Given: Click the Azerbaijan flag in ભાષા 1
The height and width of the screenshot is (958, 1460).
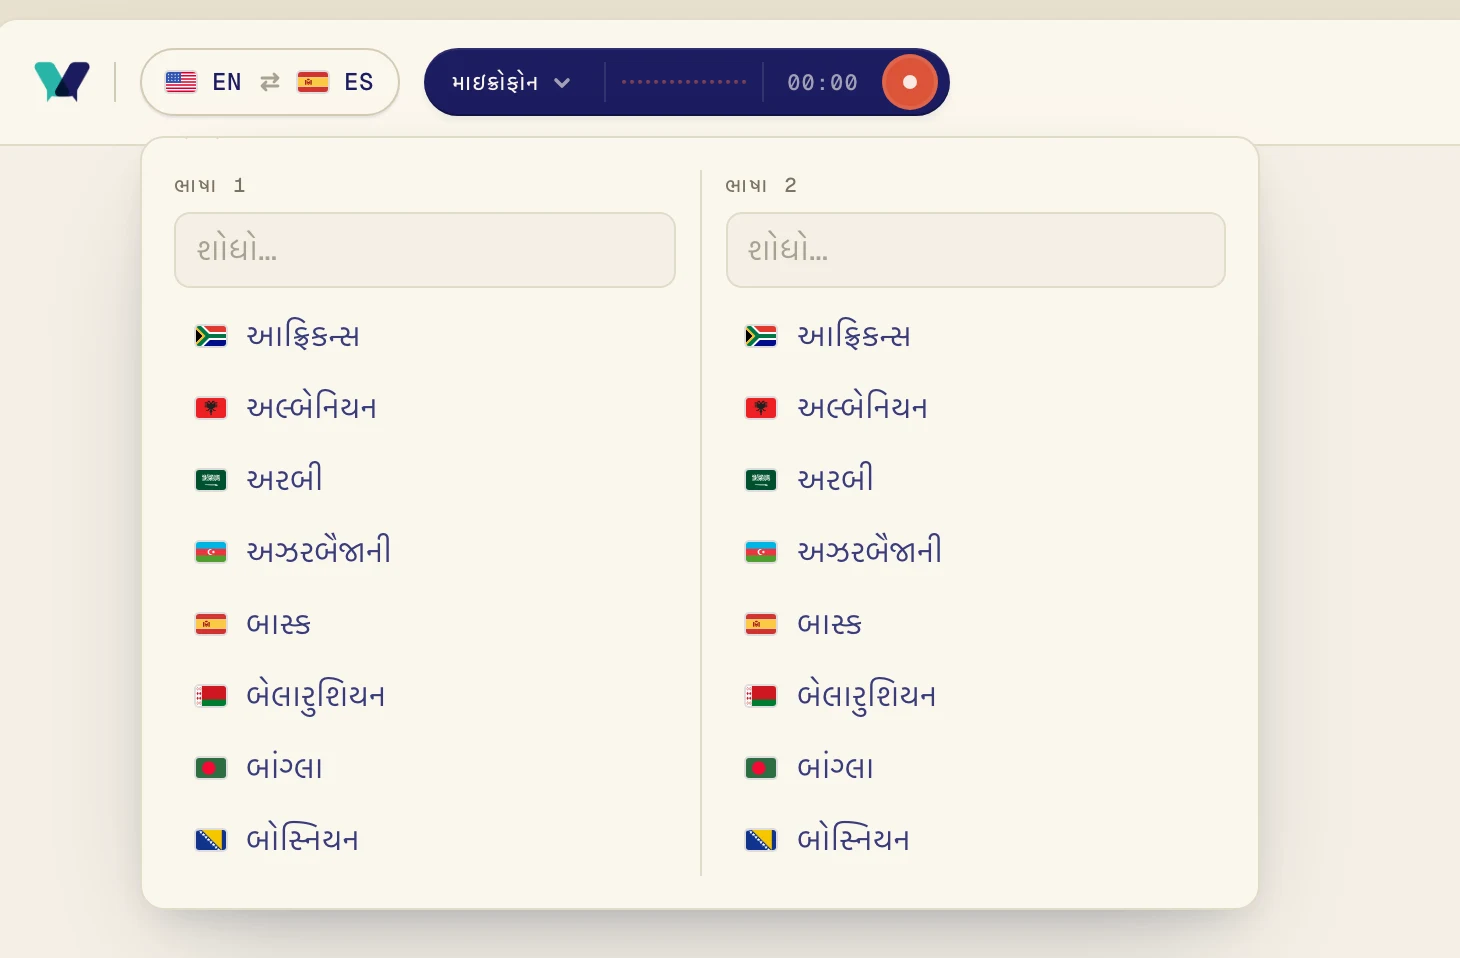Looking at the screenshot, I should pyautogui.click(x=211, y=552).
